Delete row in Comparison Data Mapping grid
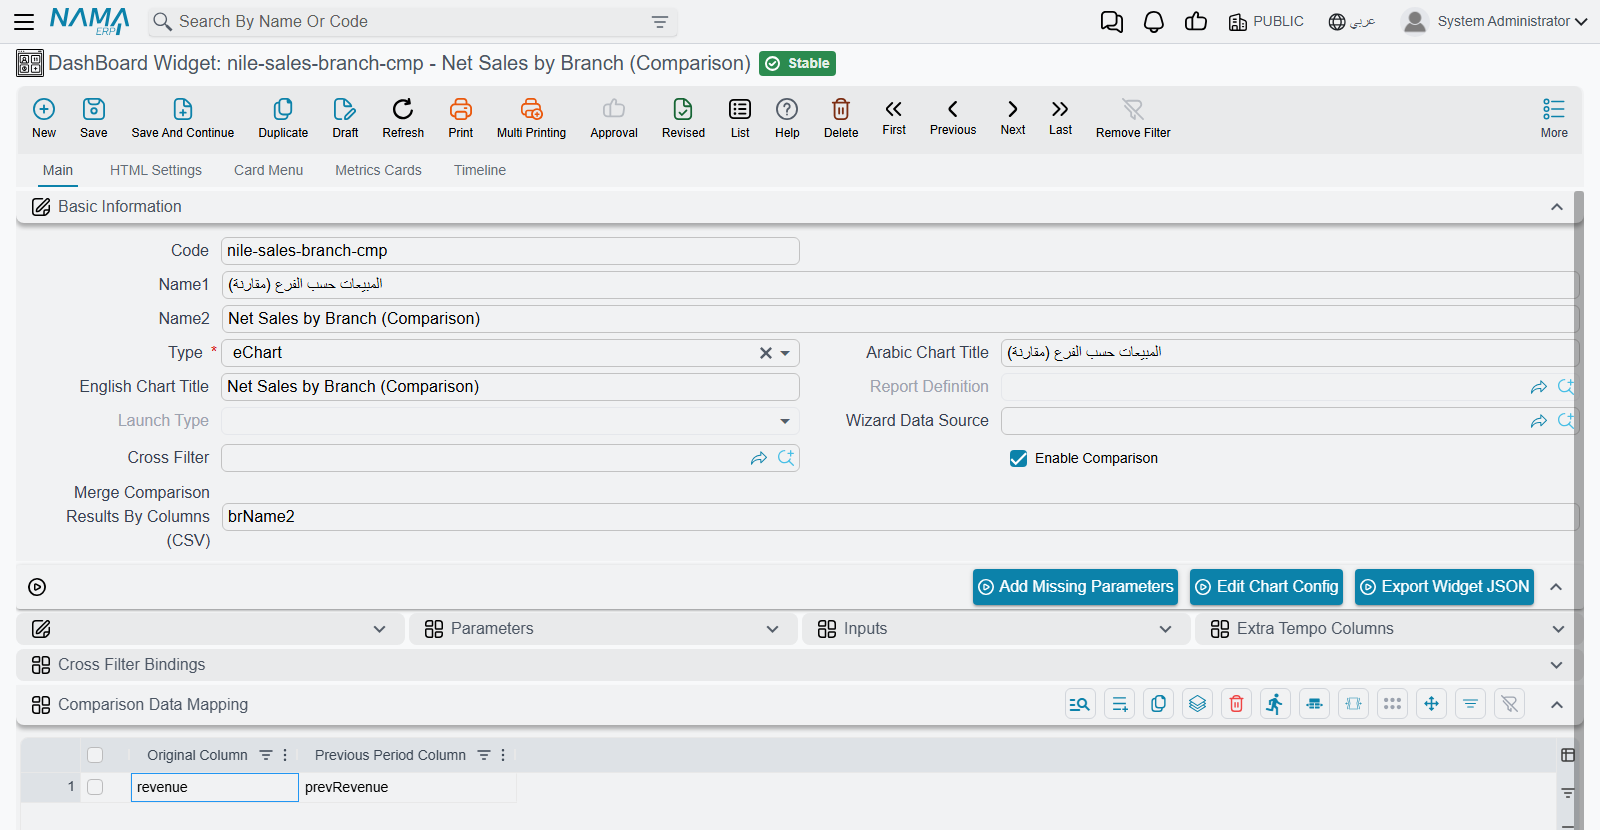 (1236, 704)
